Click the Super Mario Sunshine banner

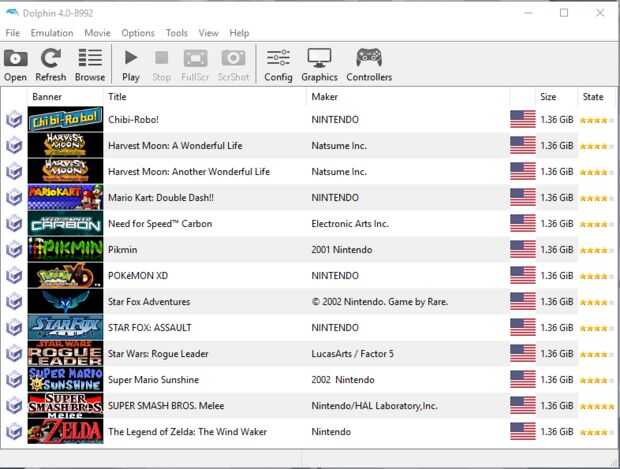pyautogui.click(x=66, y=379)
